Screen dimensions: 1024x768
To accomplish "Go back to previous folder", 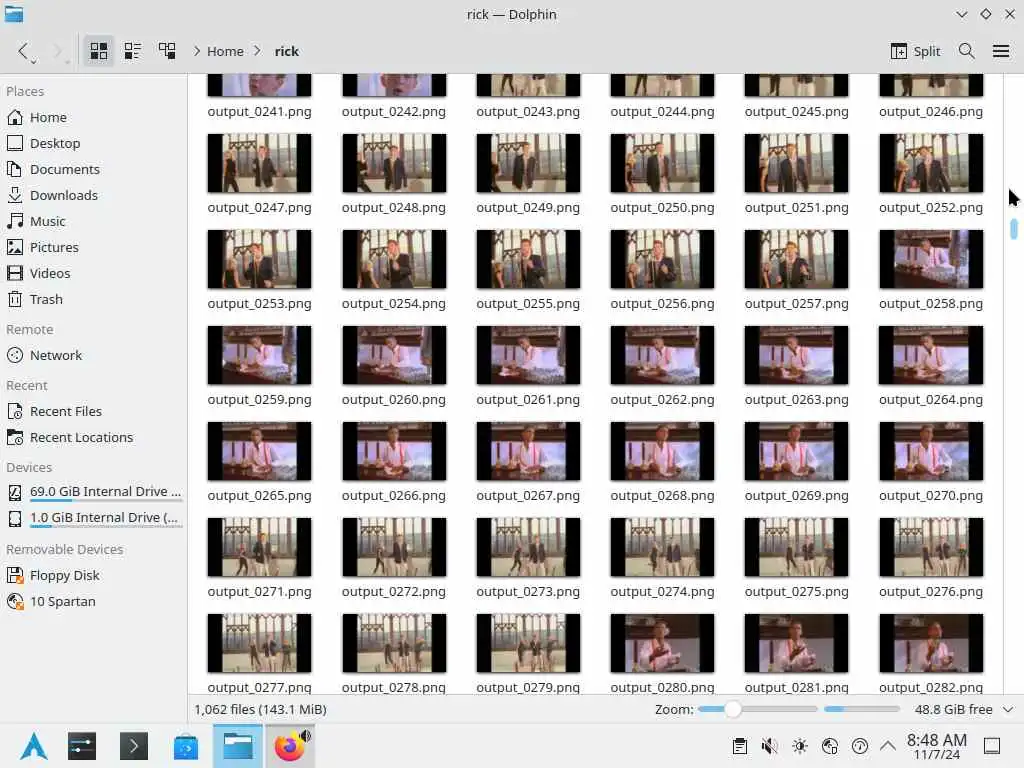I will click(24, 51).
